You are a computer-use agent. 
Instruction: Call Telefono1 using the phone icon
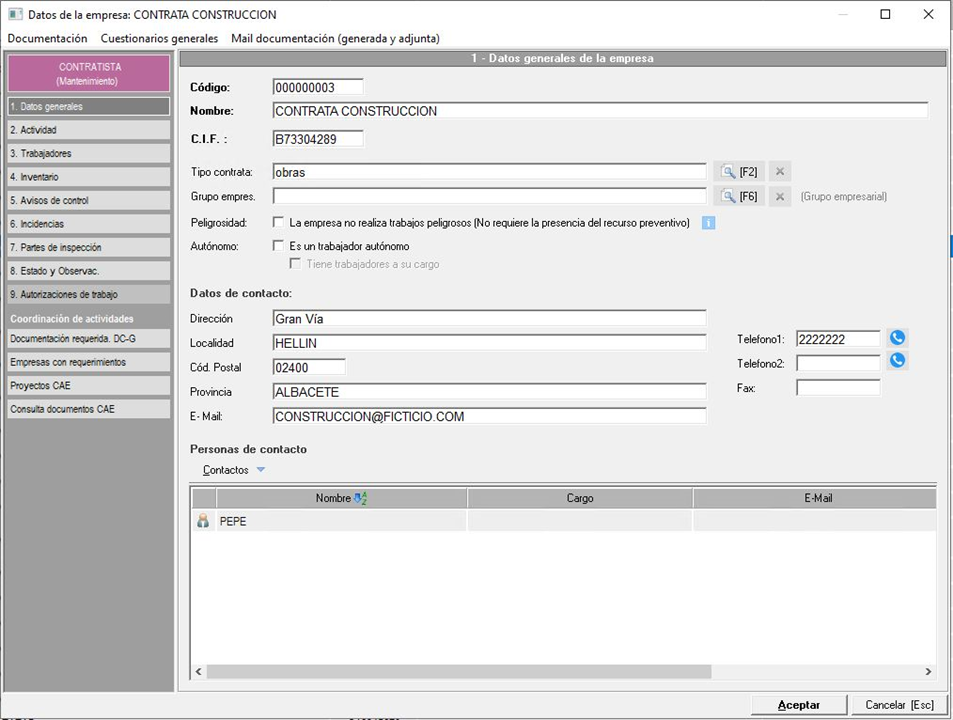[x=897, y=339]
